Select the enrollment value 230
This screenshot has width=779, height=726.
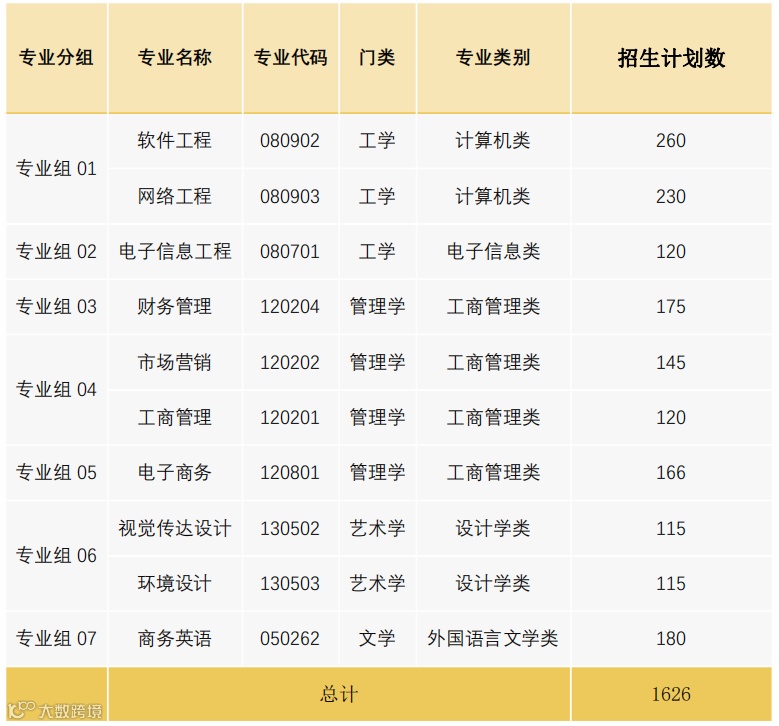pyautogui.click(x=671, y=196)
